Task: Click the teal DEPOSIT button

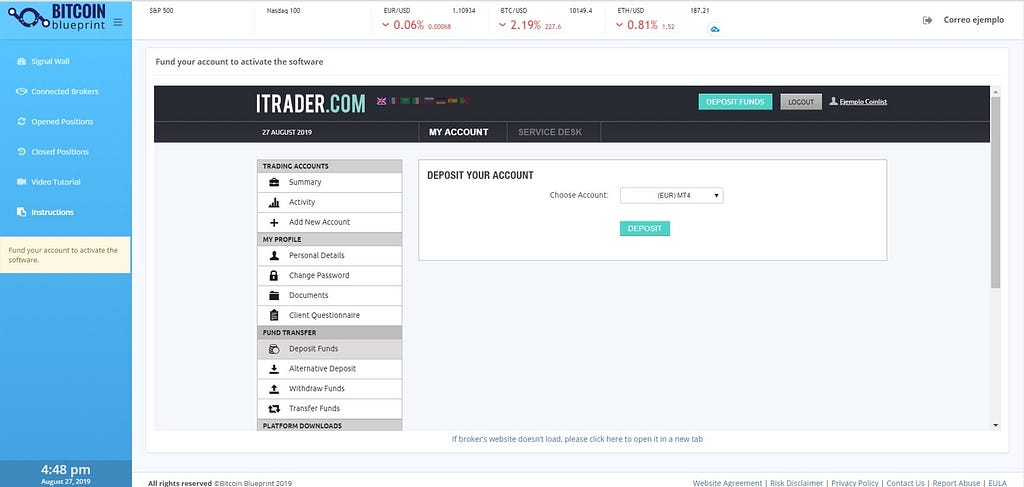Action: coord(645,228)
